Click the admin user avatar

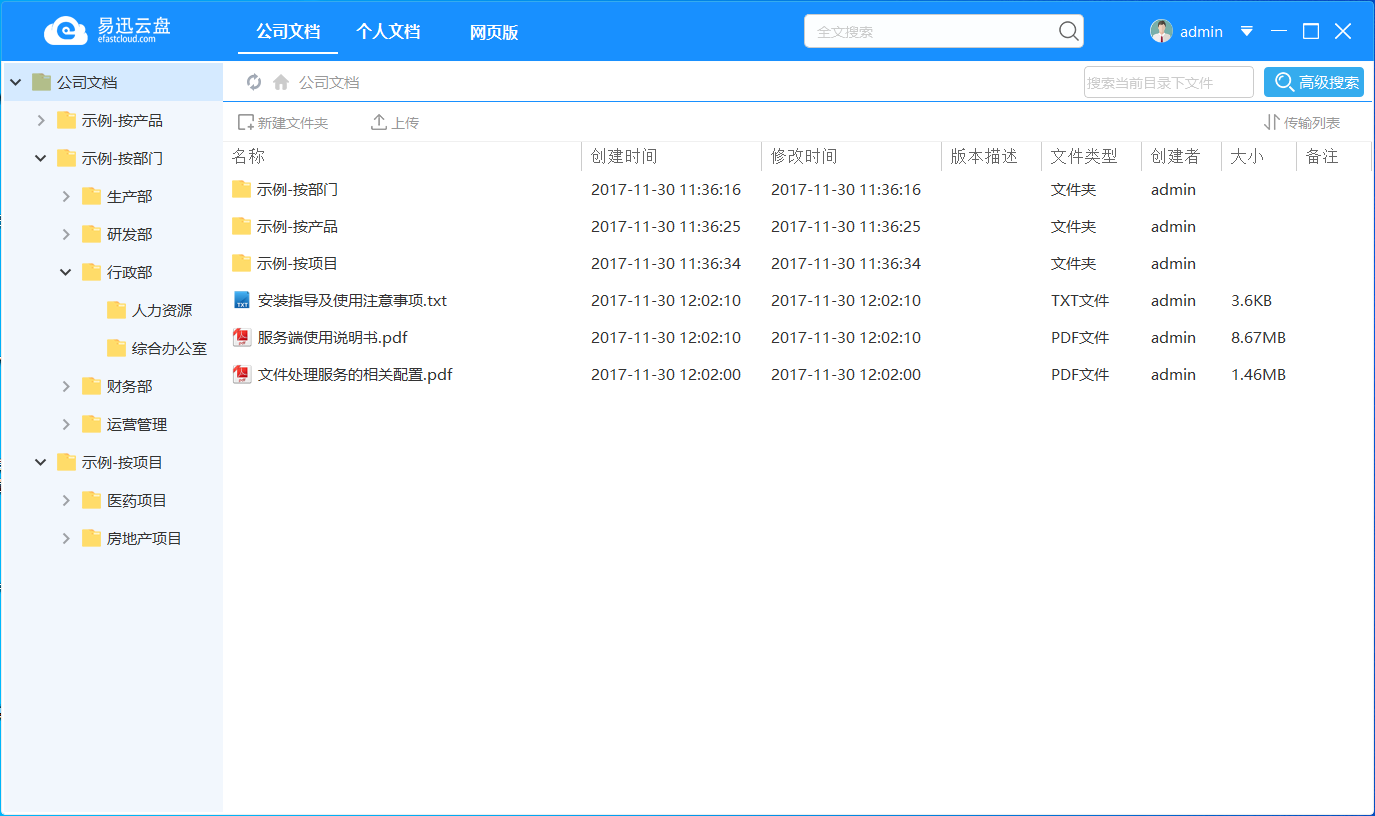point(1160,30)
